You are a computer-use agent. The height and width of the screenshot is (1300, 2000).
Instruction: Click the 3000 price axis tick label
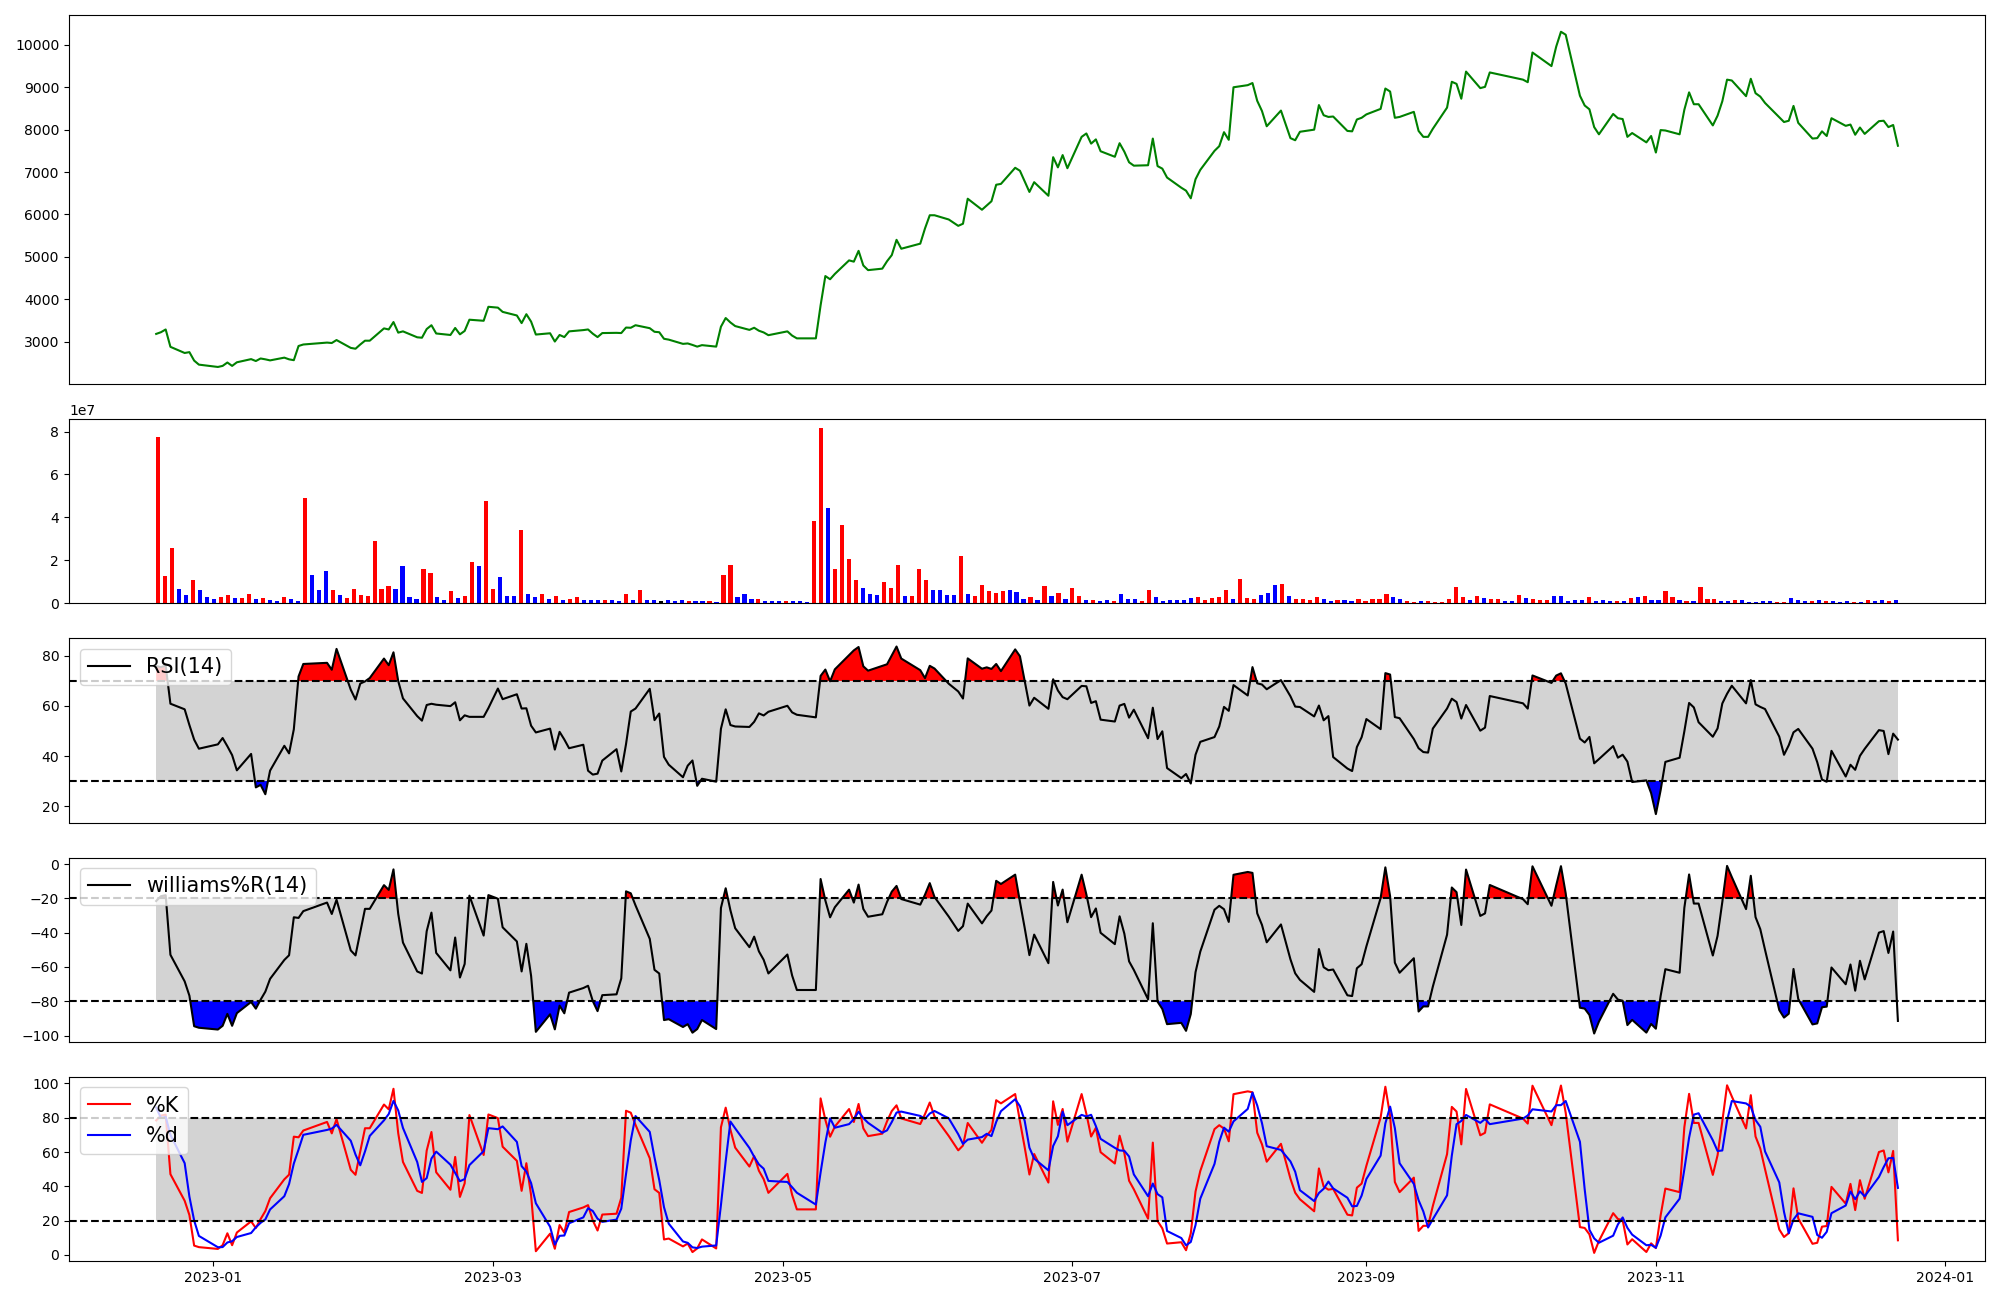[x=41, y=342]
